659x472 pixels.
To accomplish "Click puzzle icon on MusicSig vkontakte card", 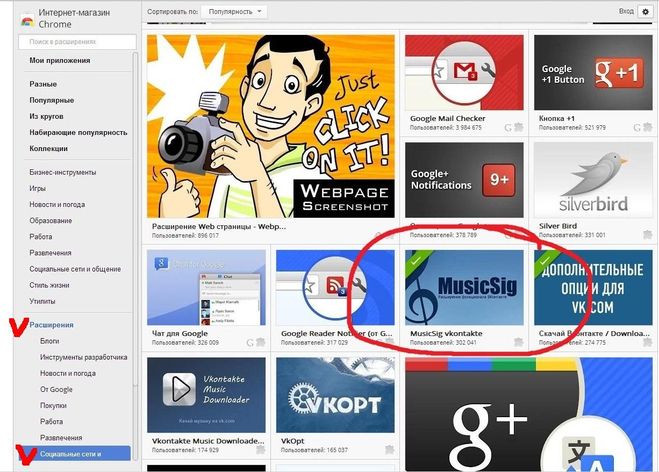I will pyautogui.click(x=519, y=343).
